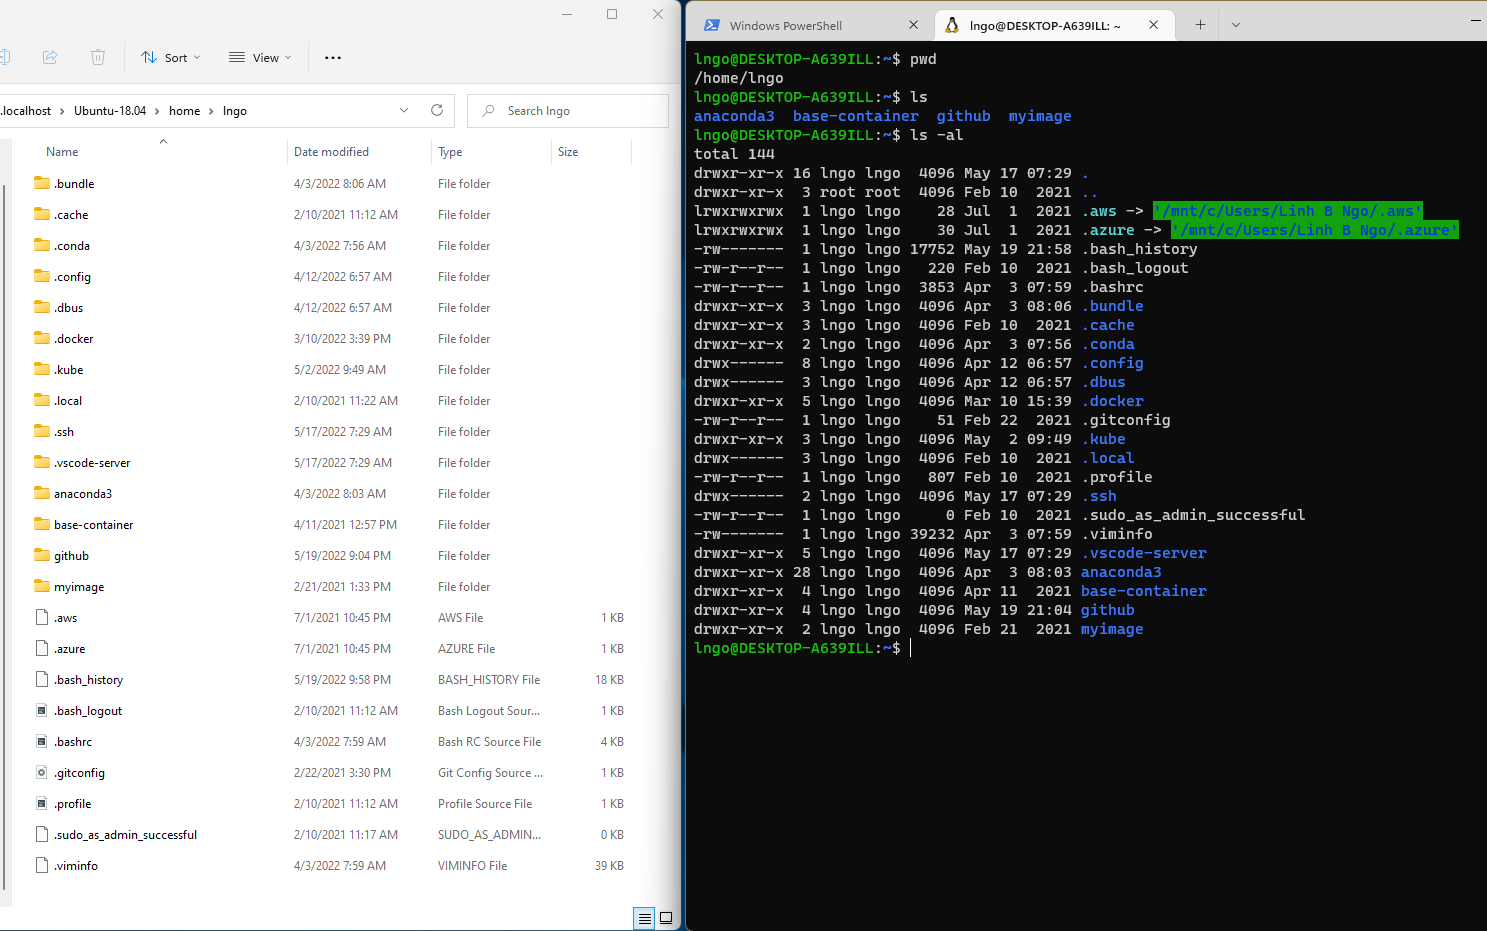Open the terminal tab chevron dropdown
Image resolution: width=1487 pixels, height=931 pixels.
1236,24
